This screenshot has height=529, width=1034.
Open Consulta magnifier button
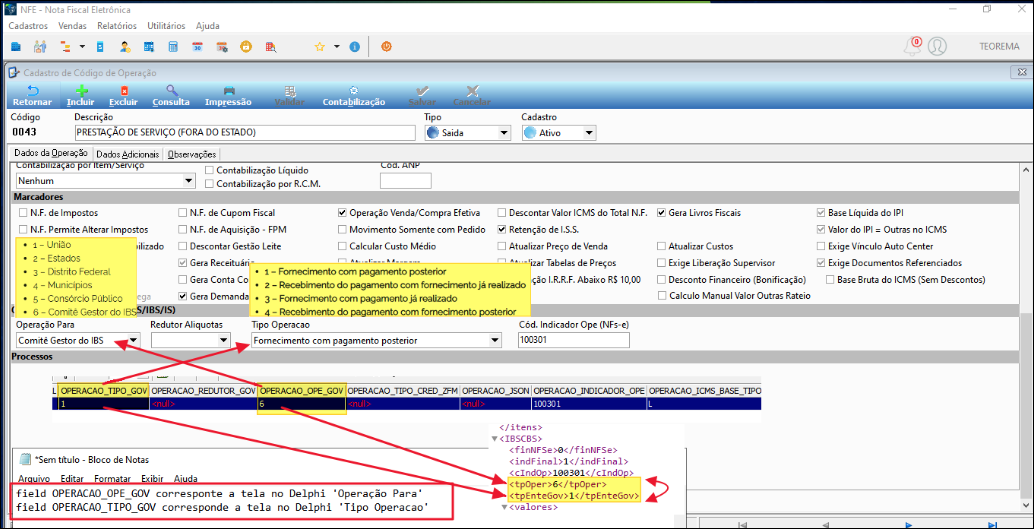171,96
